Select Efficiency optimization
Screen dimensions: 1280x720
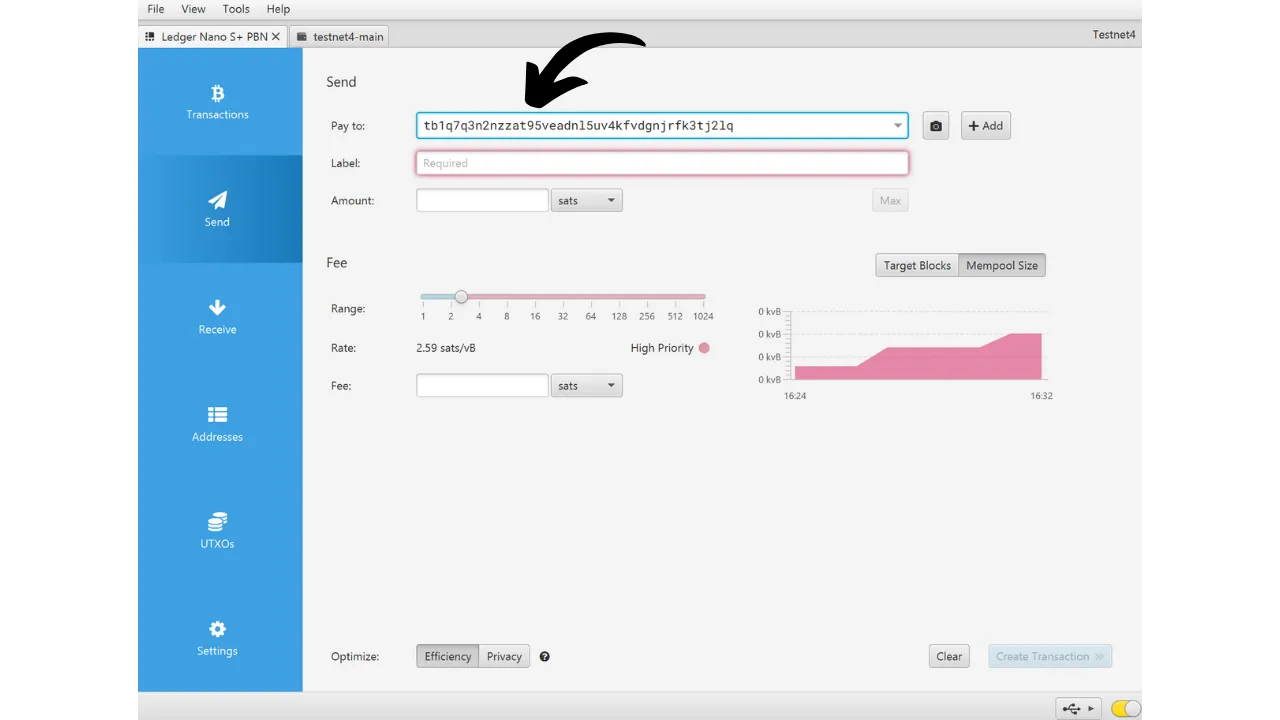tap(447, 657)
